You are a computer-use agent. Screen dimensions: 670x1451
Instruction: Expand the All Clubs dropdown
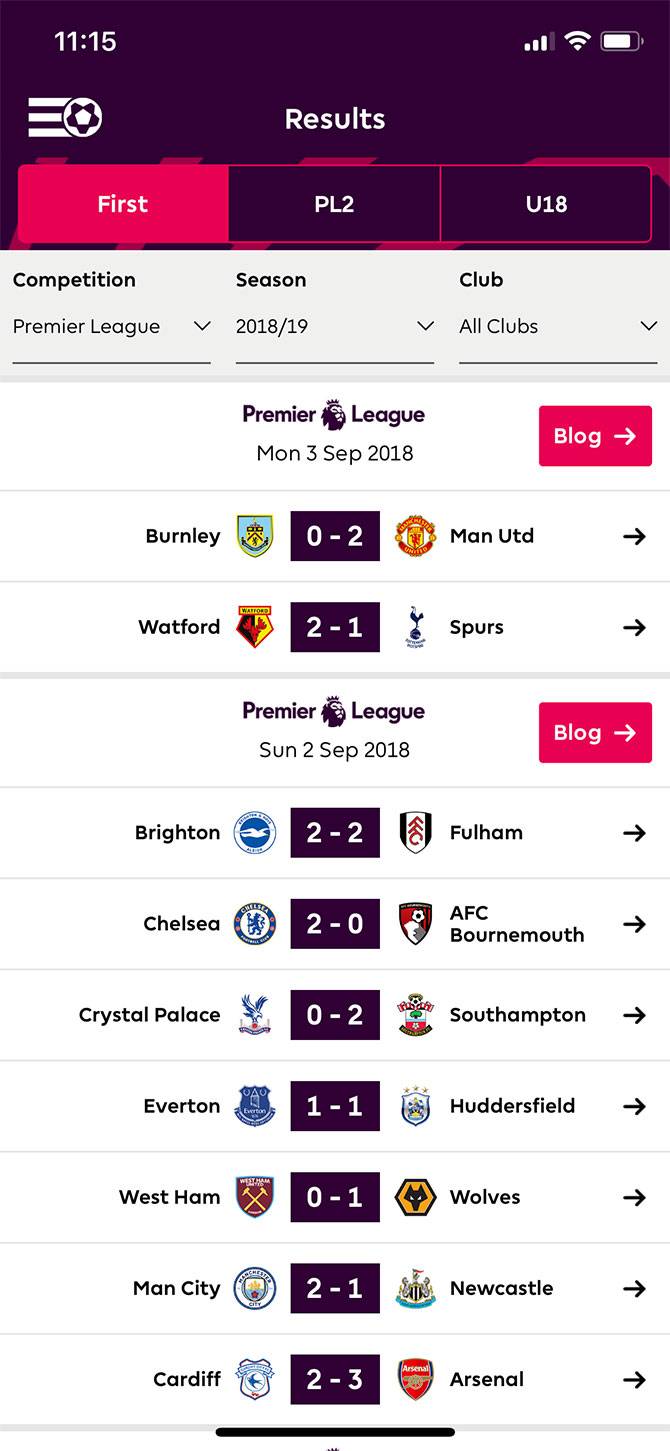point(557,327)
